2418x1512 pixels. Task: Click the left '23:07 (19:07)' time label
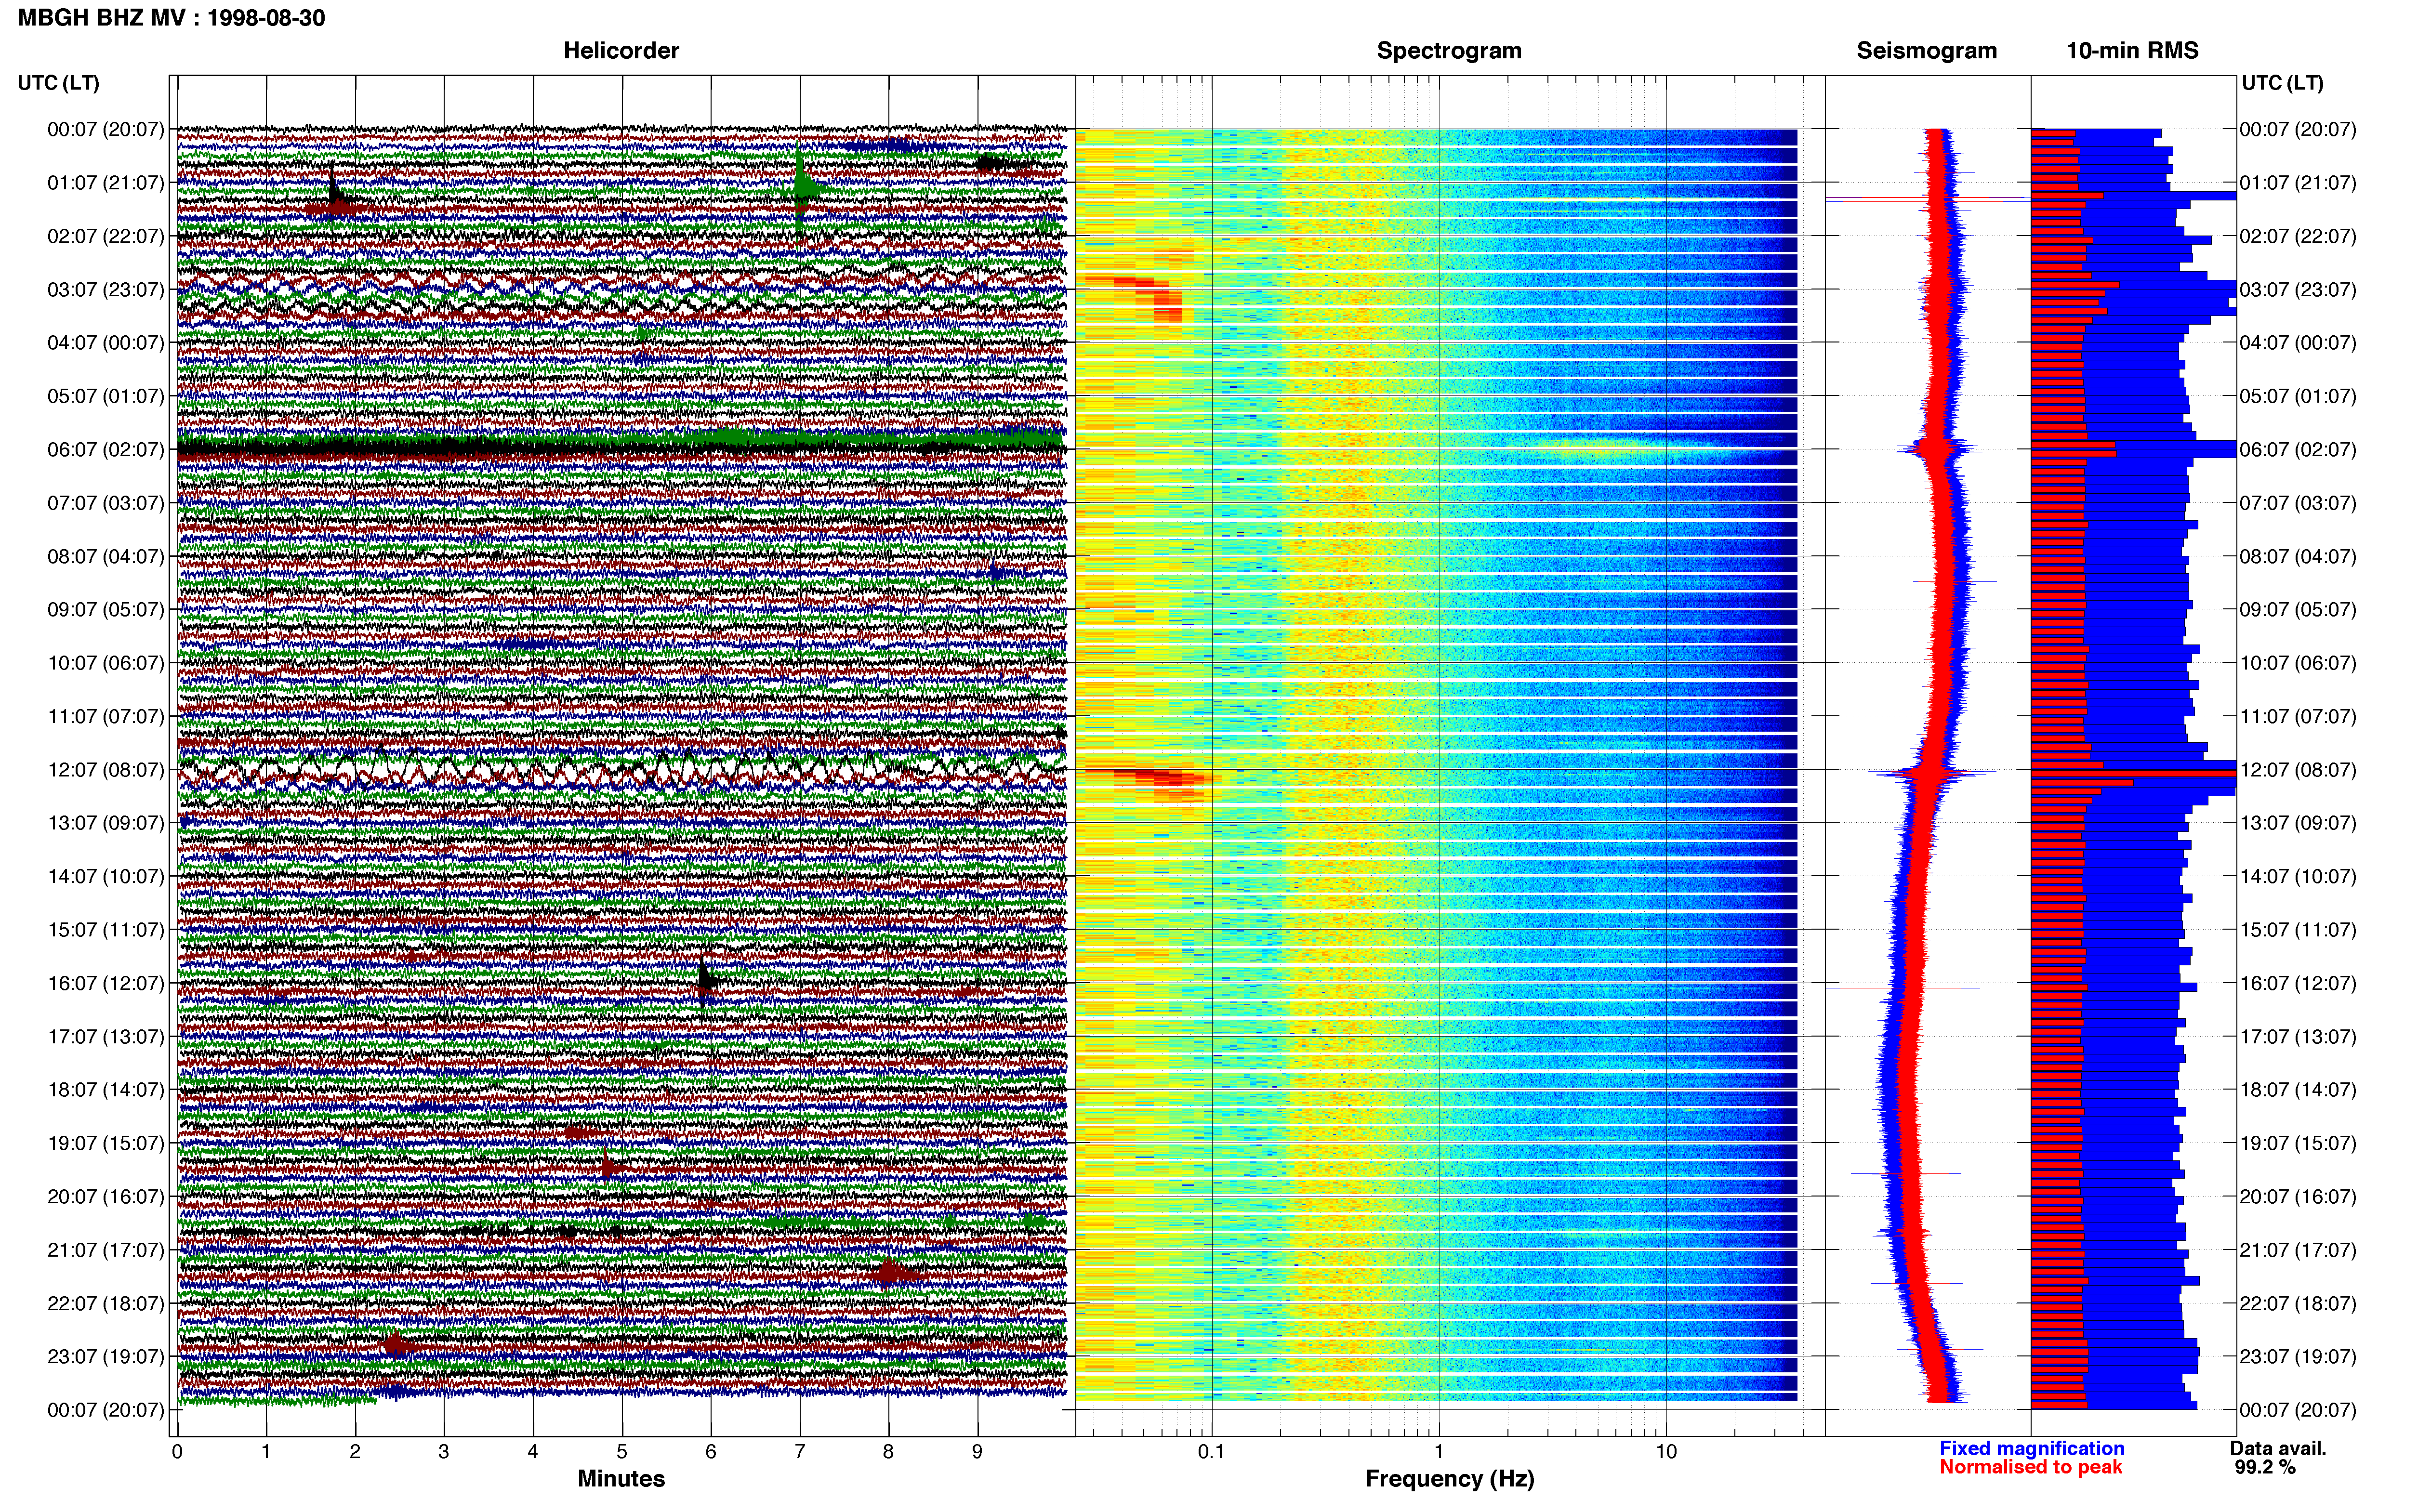click(105, 1357)
